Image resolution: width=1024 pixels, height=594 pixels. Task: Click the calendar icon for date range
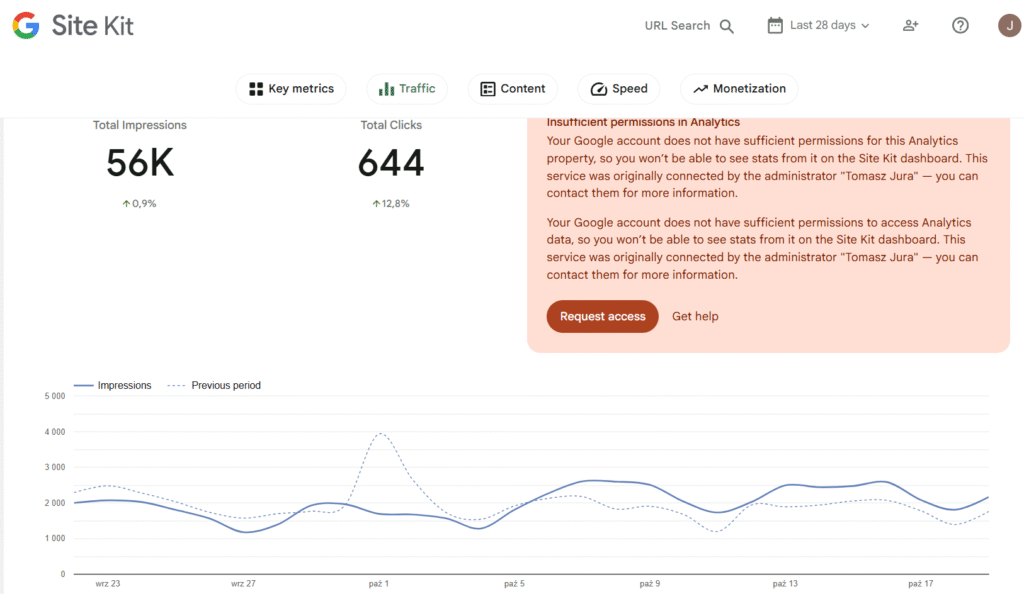point(775,26)
